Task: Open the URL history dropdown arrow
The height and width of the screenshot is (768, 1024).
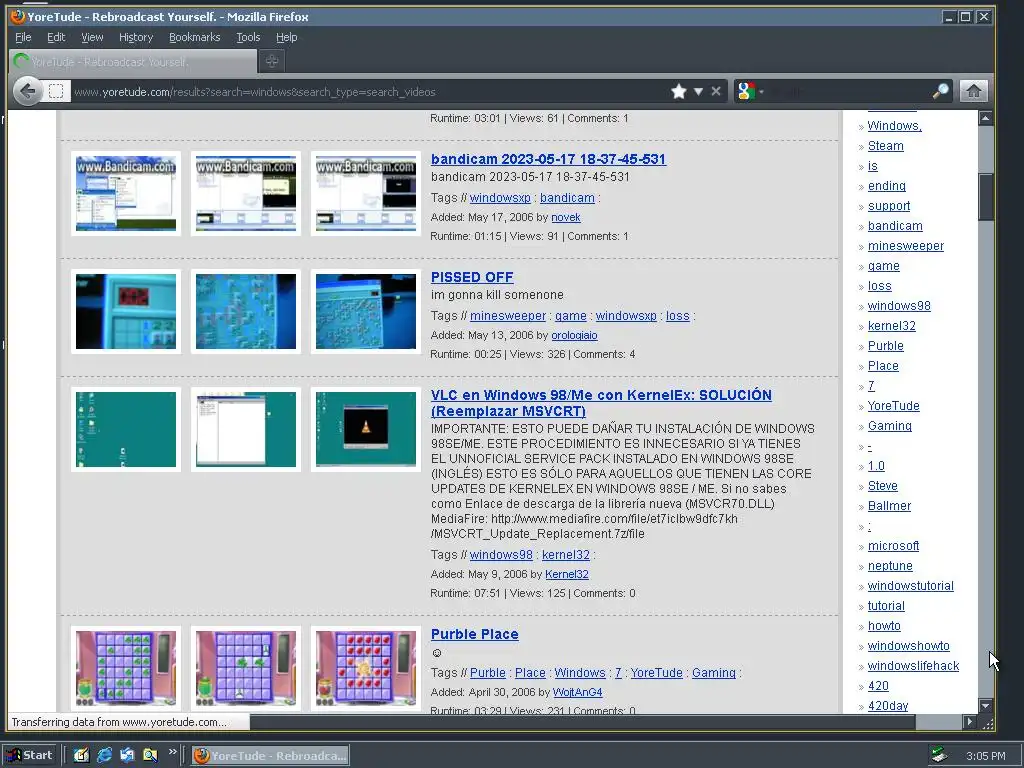Action: (x=698, y=91)
